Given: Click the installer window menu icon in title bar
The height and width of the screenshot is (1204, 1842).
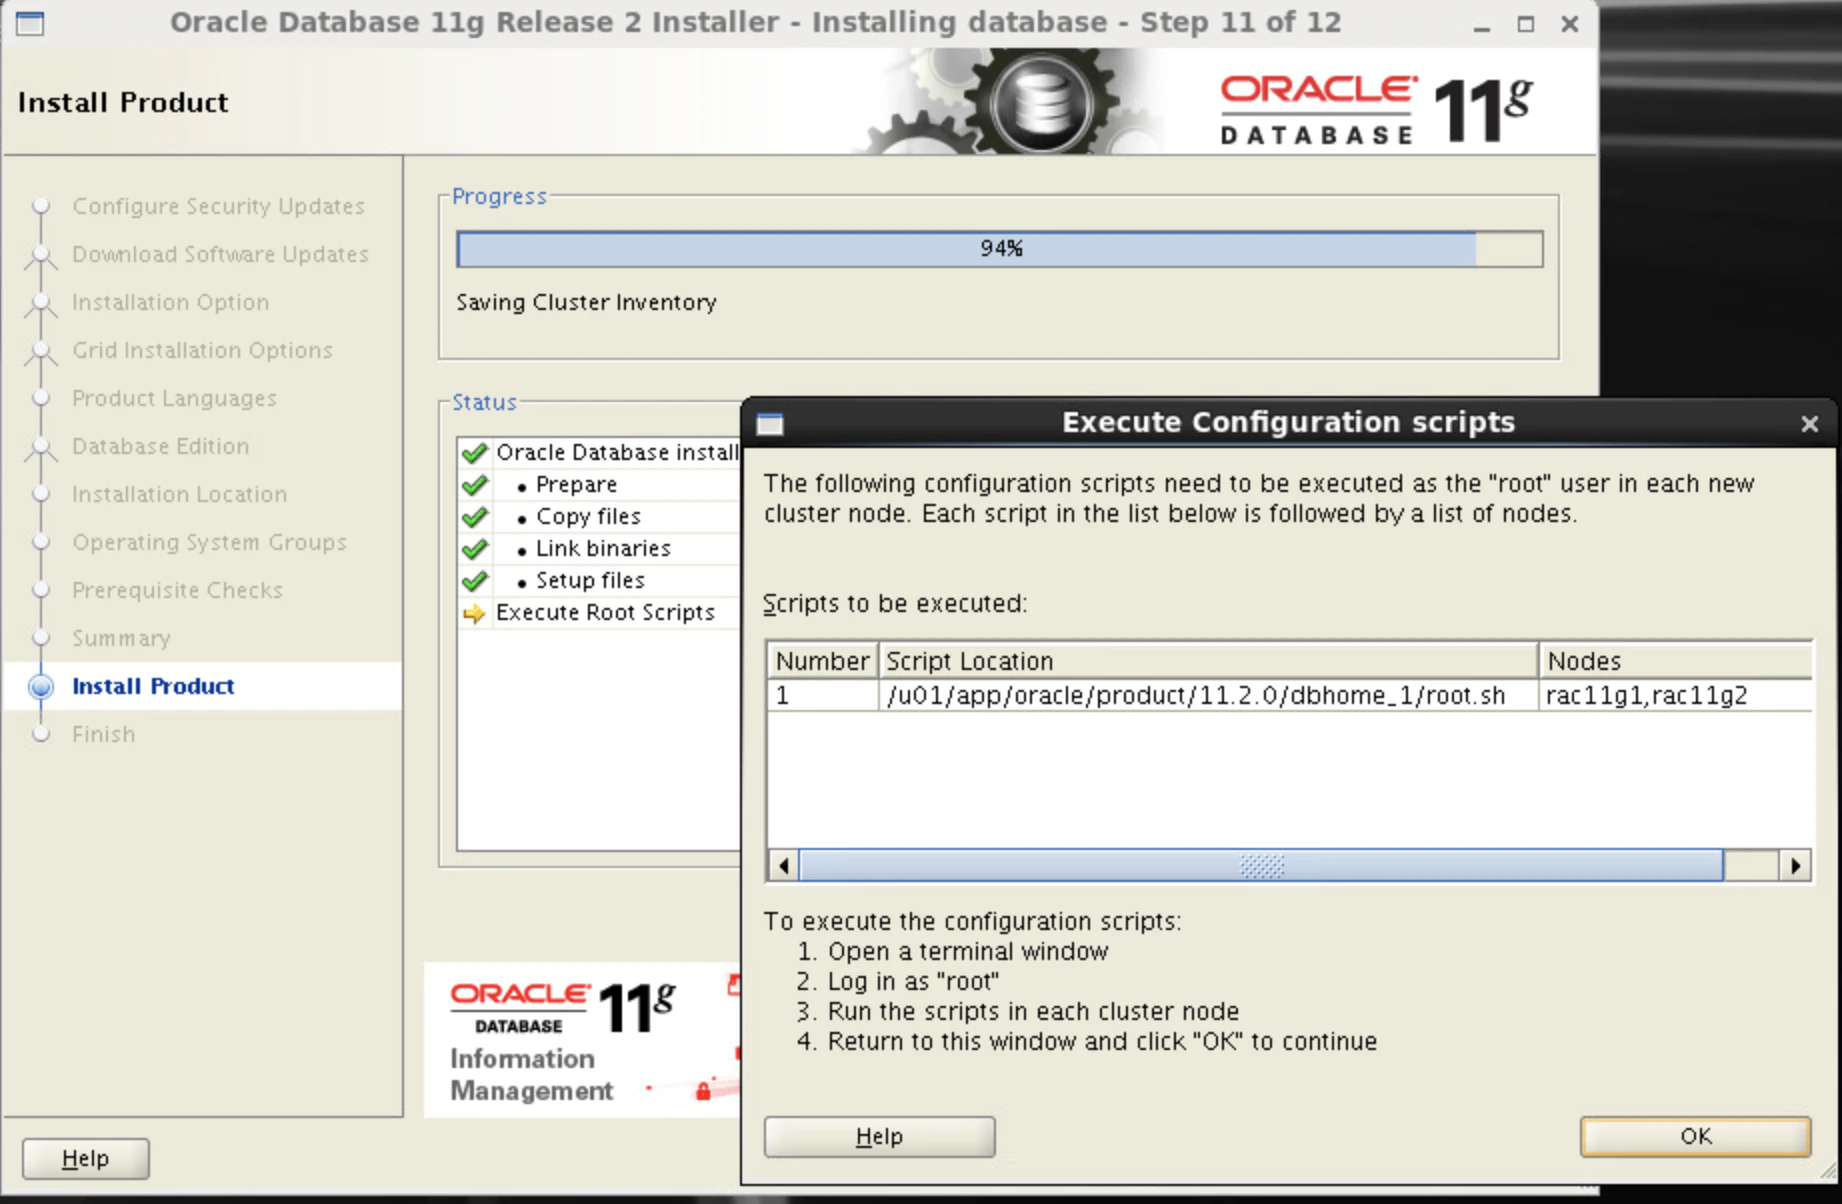Looking at the screenshot, I should point(30,22).
